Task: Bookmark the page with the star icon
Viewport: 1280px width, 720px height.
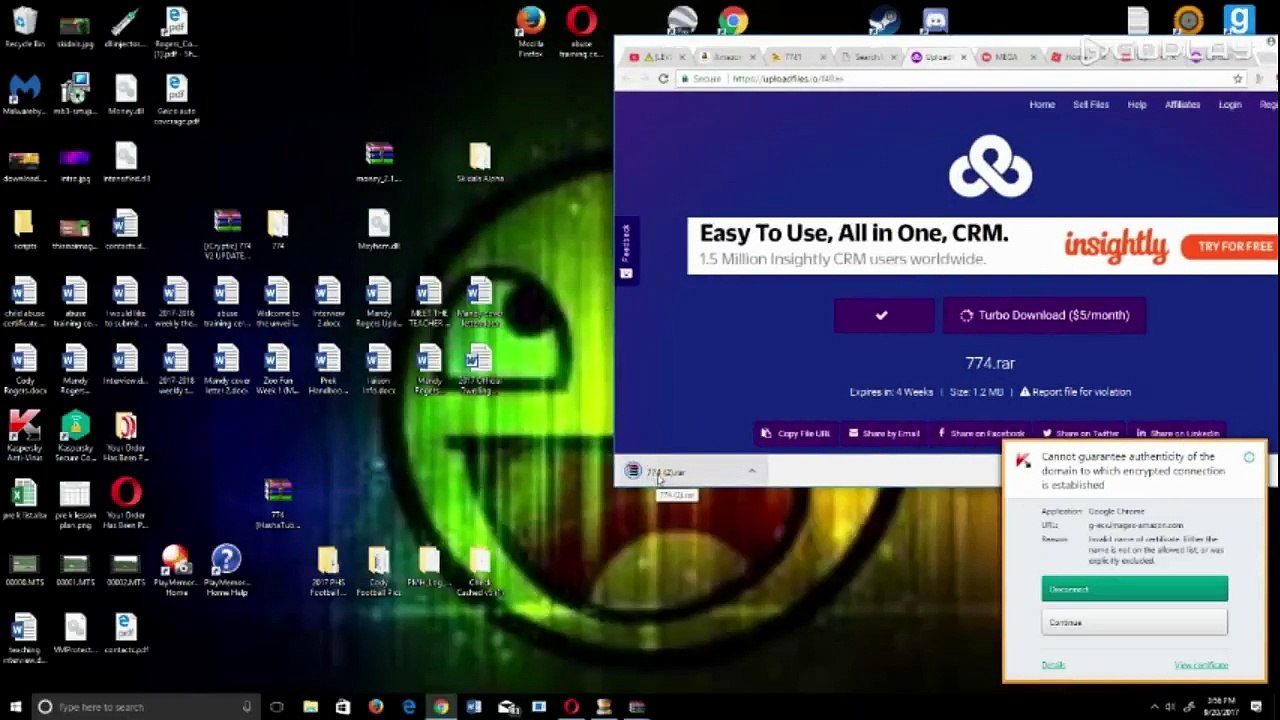Action: 1238,79
